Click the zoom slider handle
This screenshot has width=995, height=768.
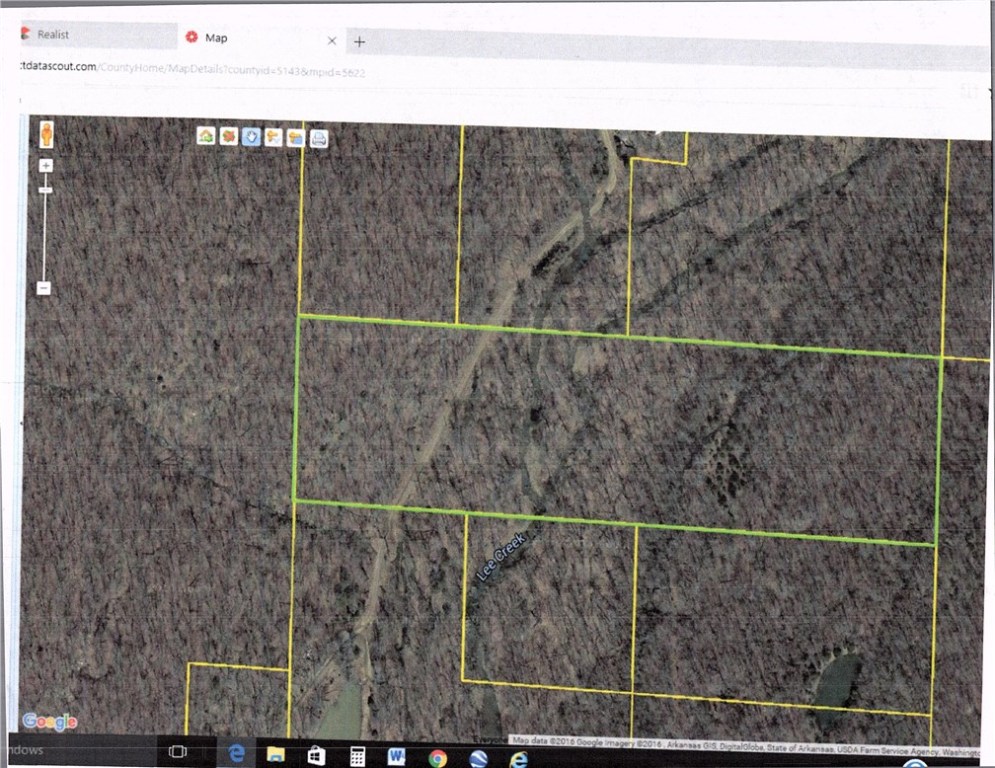click(45, 190)
